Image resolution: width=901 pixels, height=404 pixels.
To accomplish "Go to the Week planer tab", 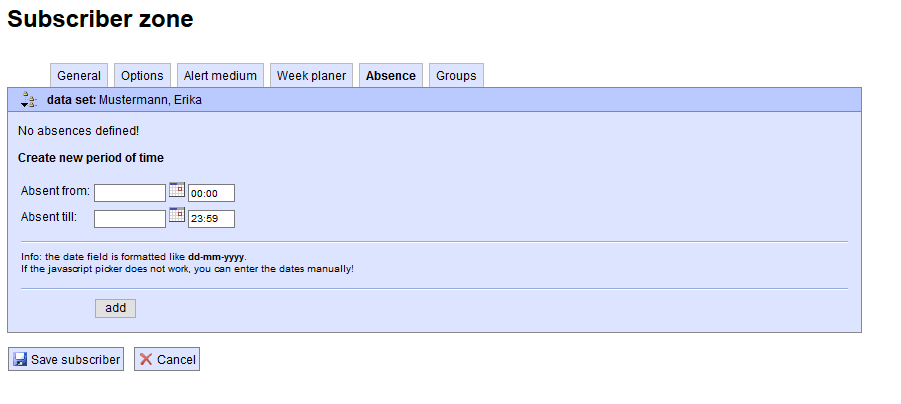I will pos(311,76).
